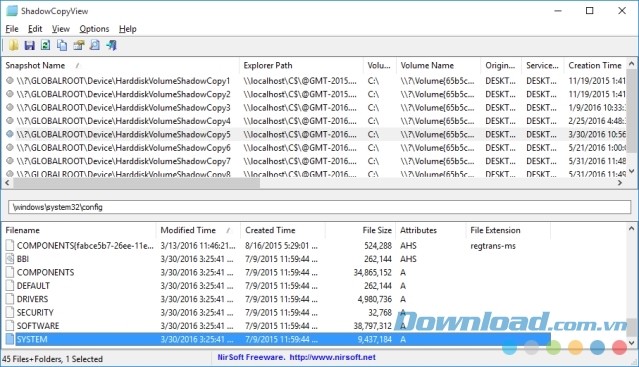Click the snapshot list scroll right arrow
This screenshot has height=367, width=639.
(620, 183)
